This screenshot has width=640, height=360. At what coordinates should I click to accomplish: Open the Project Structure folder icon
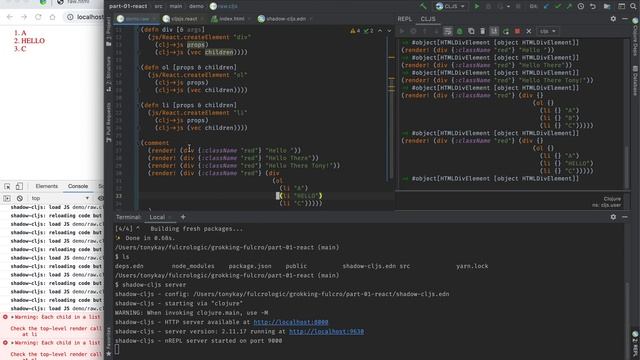(607, 7)
